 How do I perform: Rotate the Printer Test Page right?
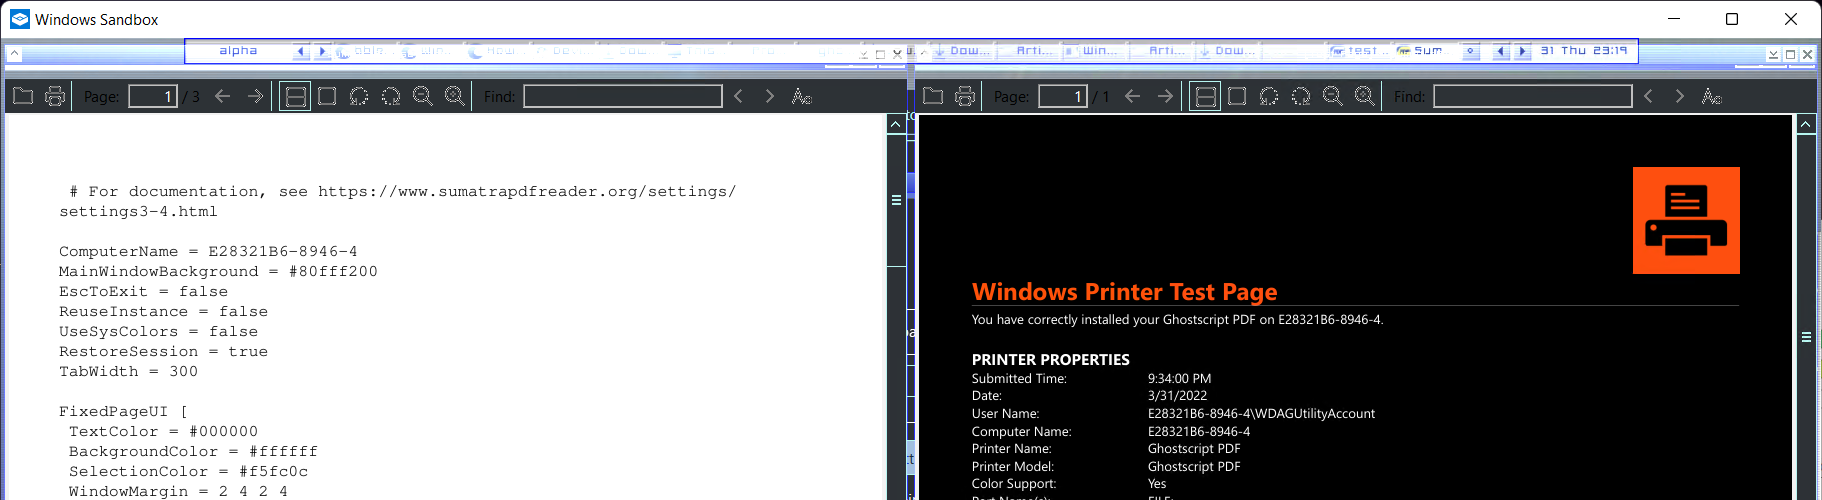click(1301, 96)
